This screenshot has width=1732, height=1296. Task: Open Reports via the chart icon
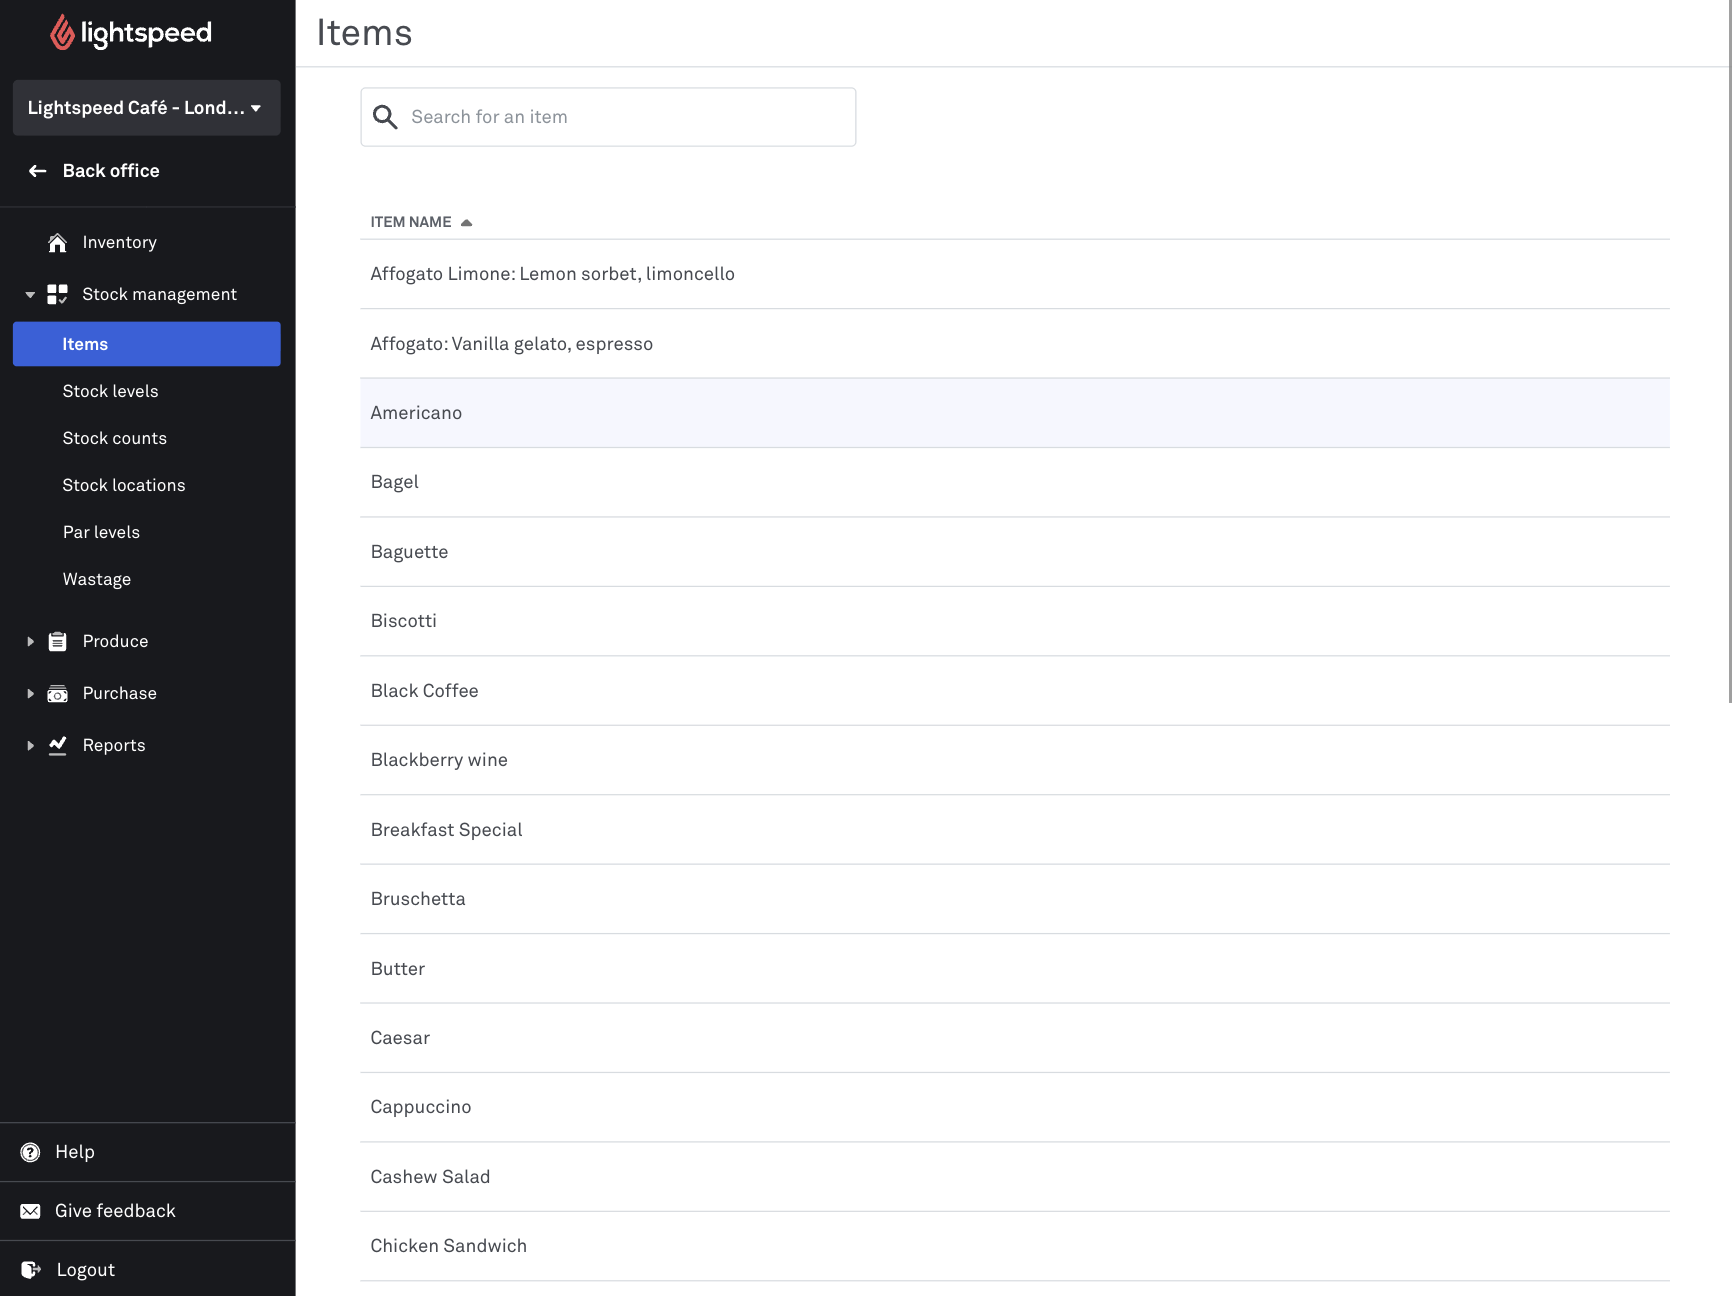coord(57,745)
